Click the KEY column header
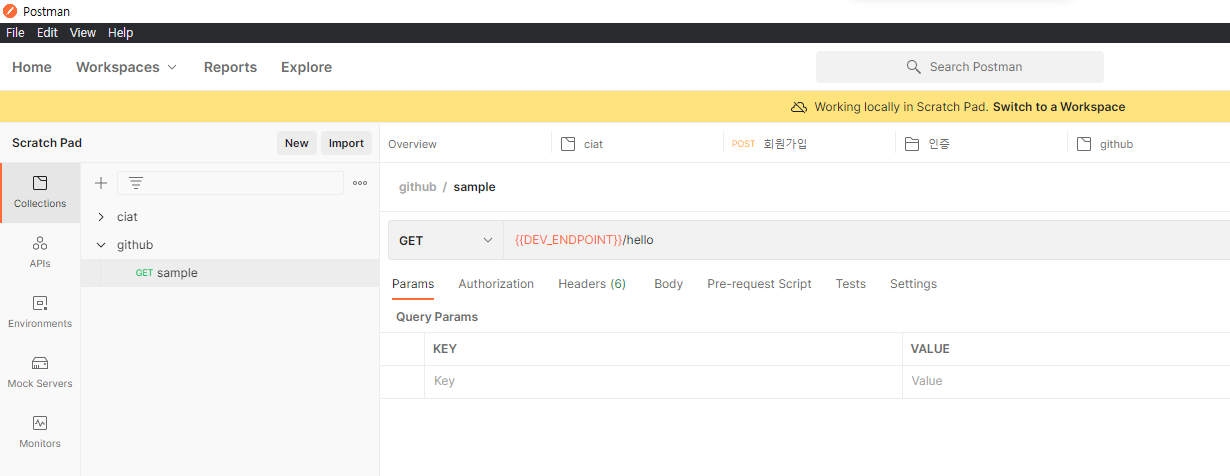 point(445,349)
